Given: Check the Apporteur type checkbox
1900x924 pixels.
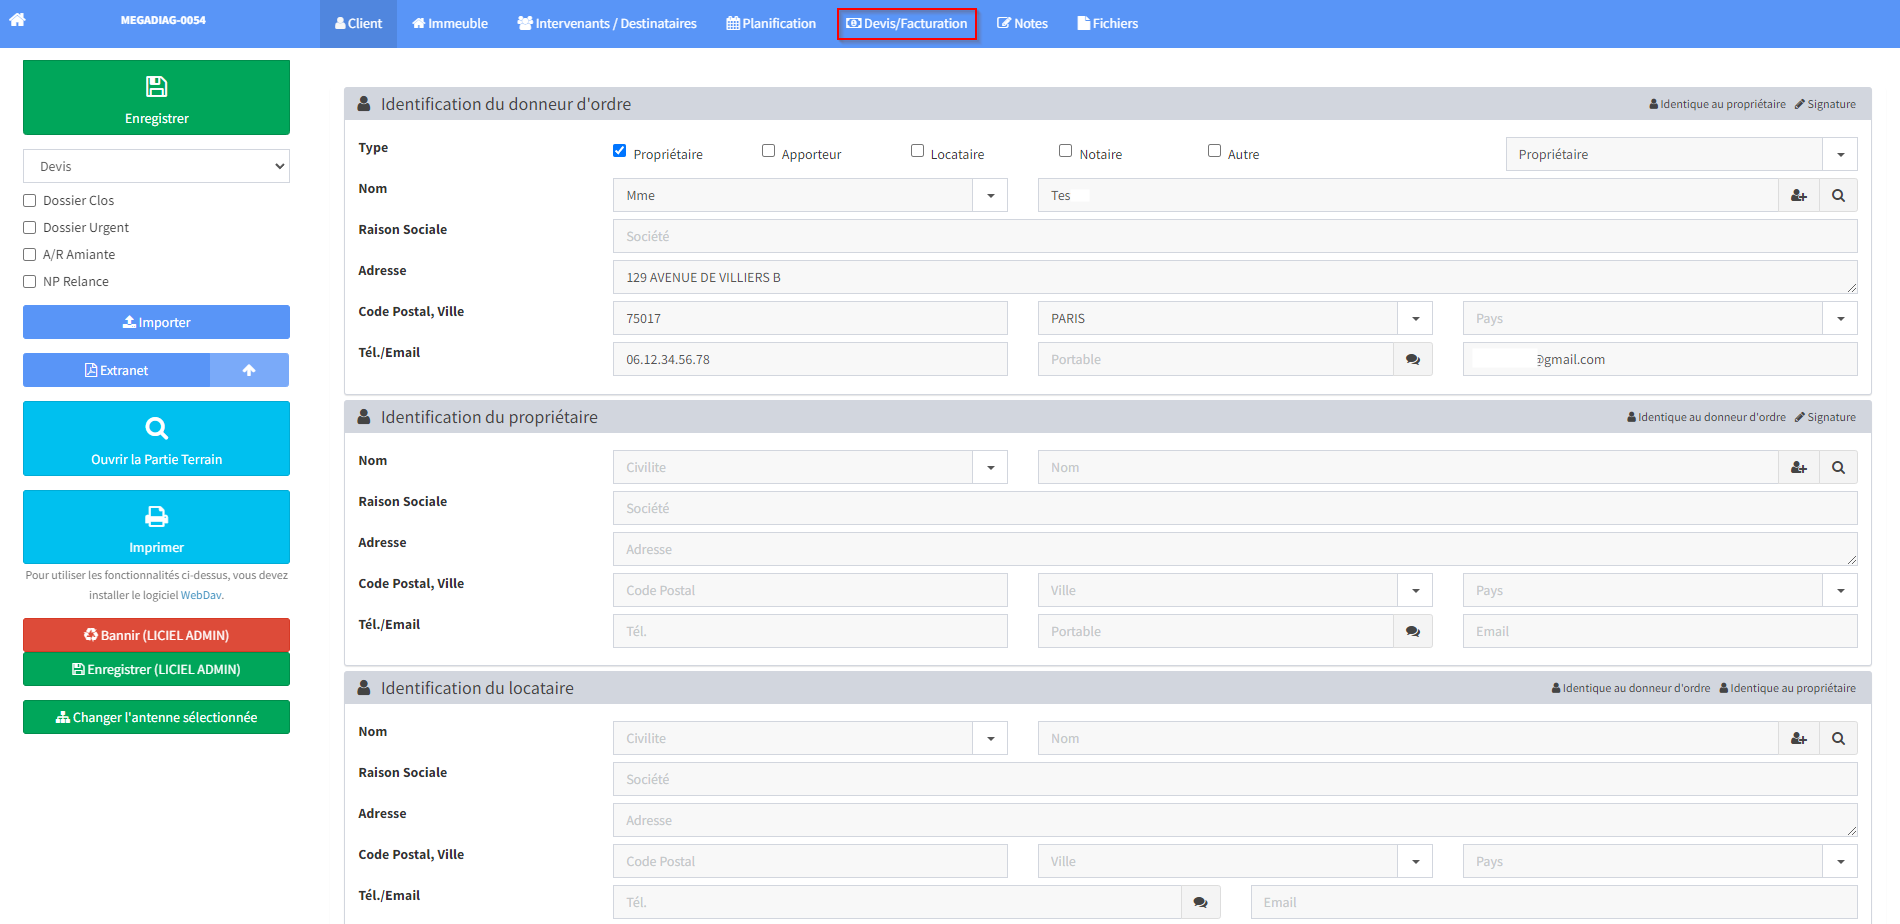Looking at the screenshot, I should pyautogui.click(x=768, y=151).
